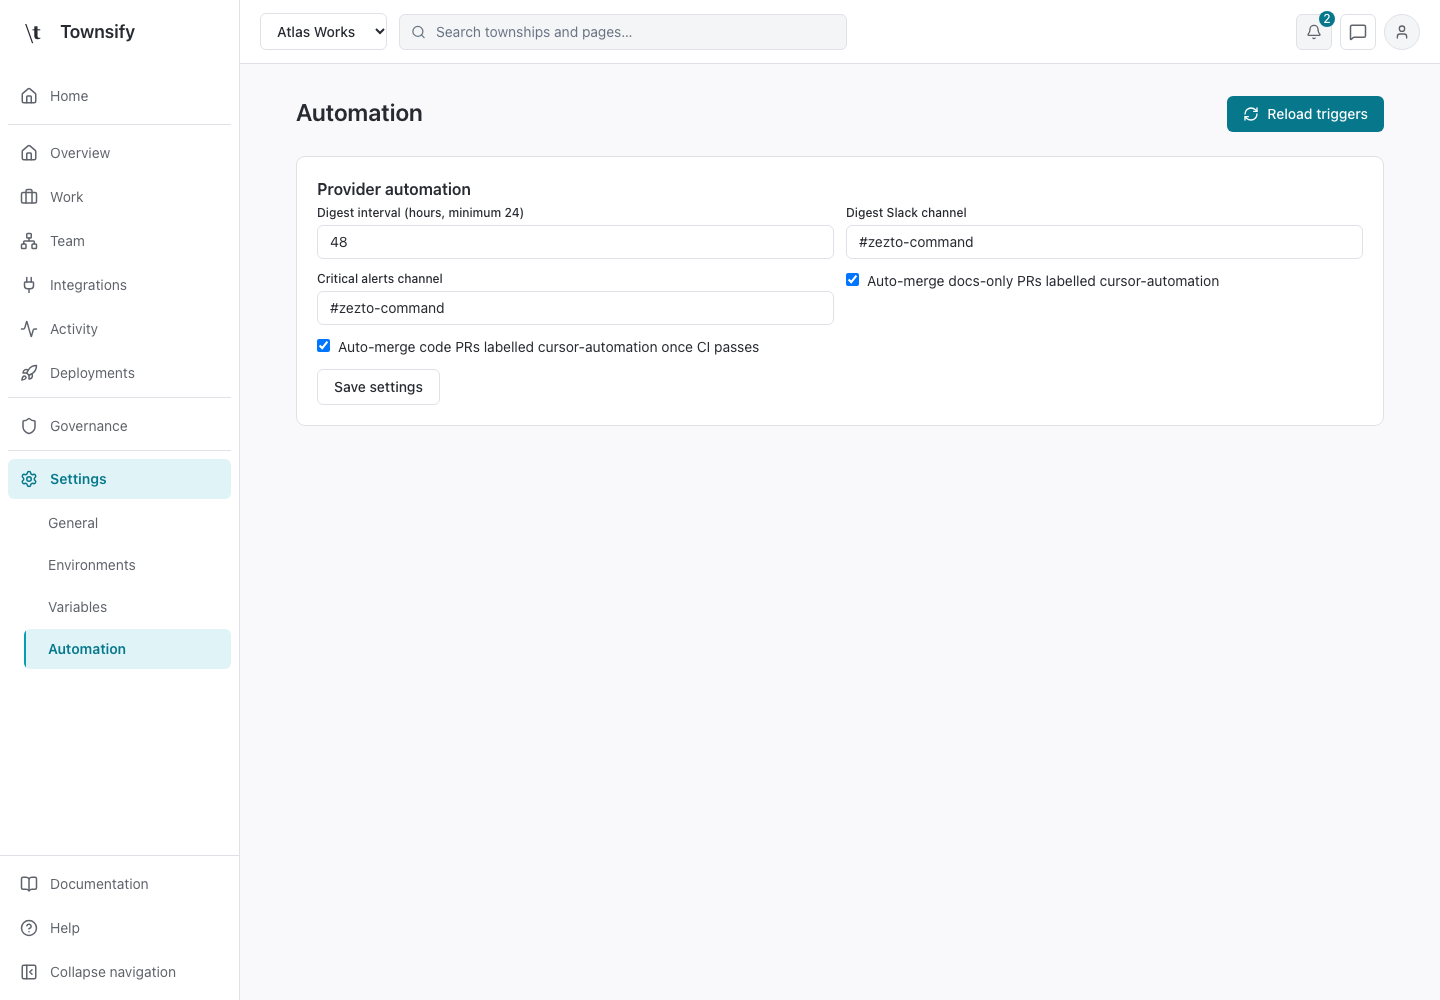Click the Work briefcase icon

(29, 197)
